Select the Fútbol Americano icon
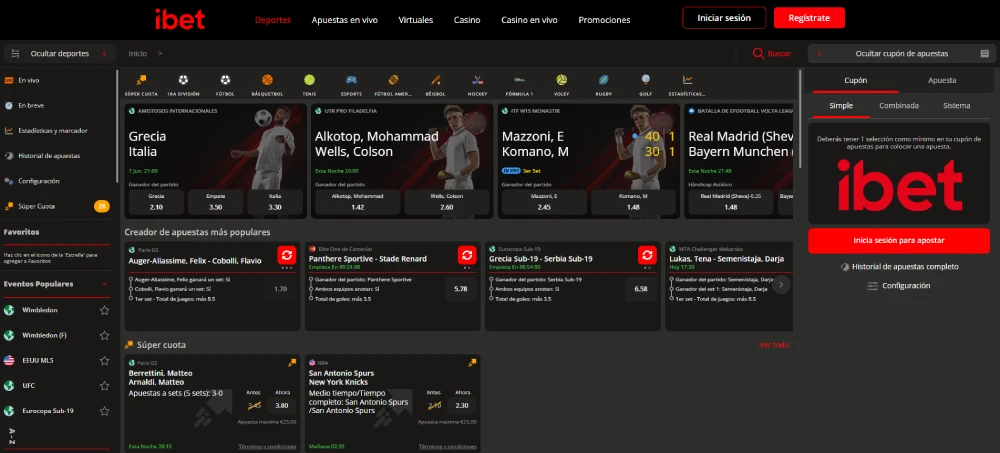The height and width of the screenshot is (453, 1000). coord(393,80)
